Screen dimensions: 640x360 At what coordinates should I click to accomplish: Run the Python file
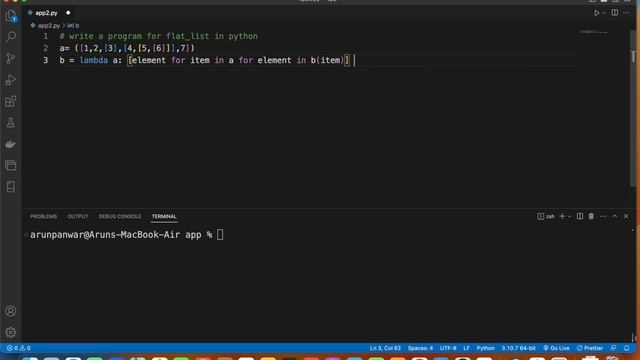pos(596,13)
